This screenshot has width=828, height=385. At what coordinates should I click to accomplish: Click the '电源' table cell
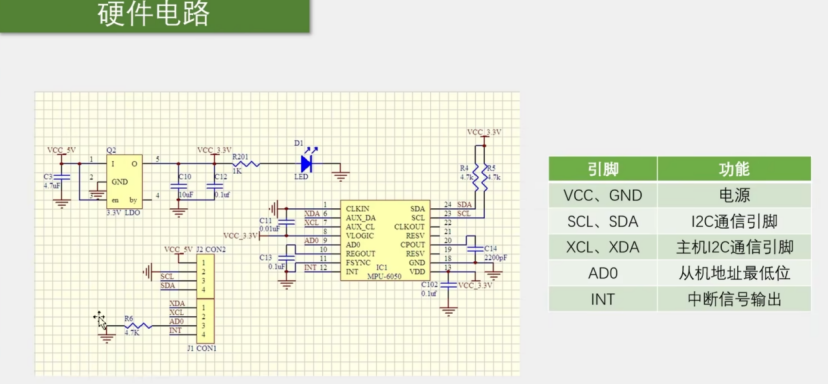pyautogui.click(x=734, y=195)
